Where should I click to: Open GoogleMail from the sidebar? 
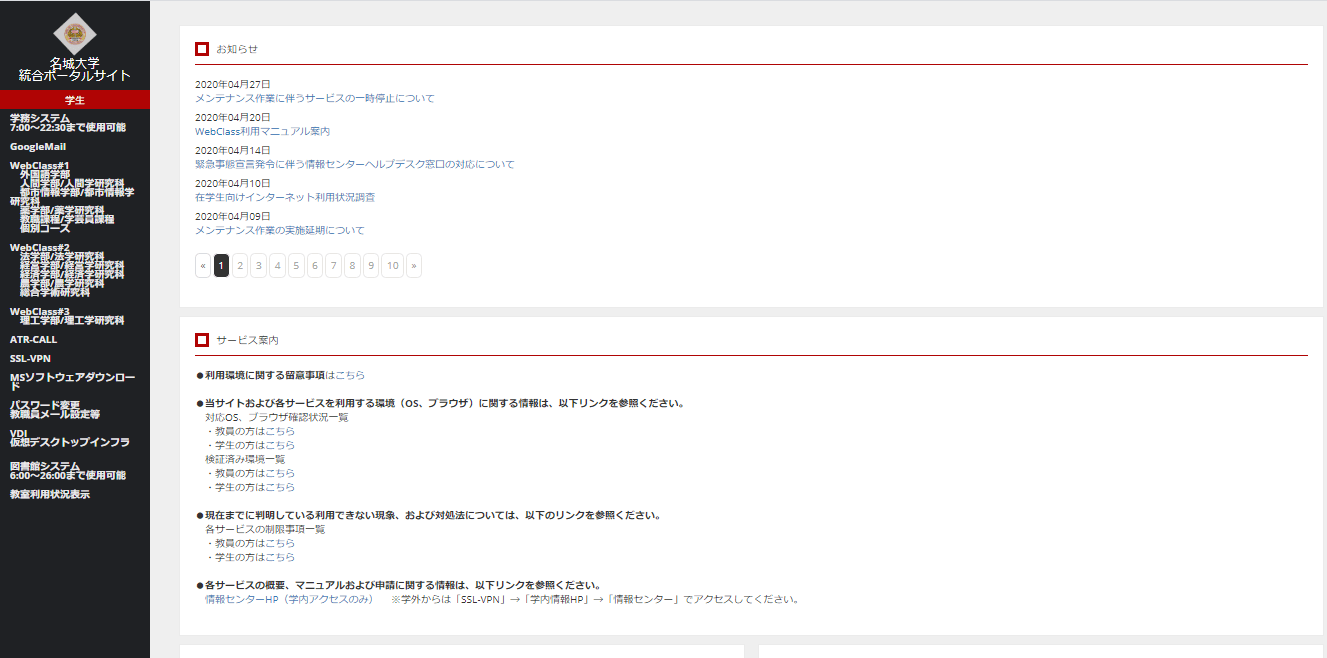click(38, 147)
